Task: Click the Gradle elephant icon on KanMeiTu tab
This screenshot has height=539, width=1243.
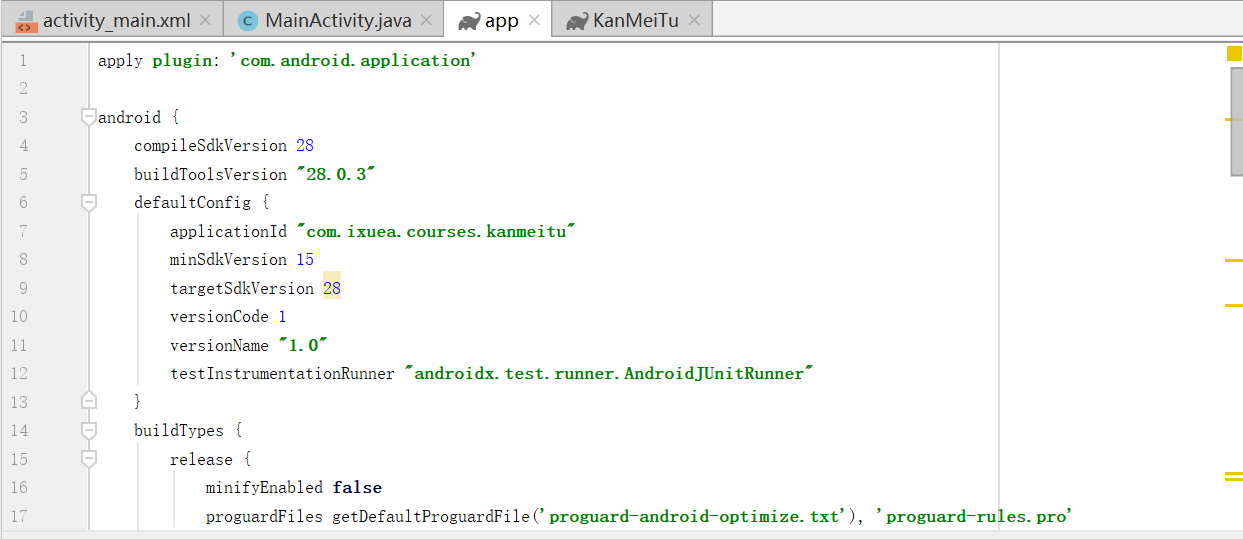Action: click(576, 21)
